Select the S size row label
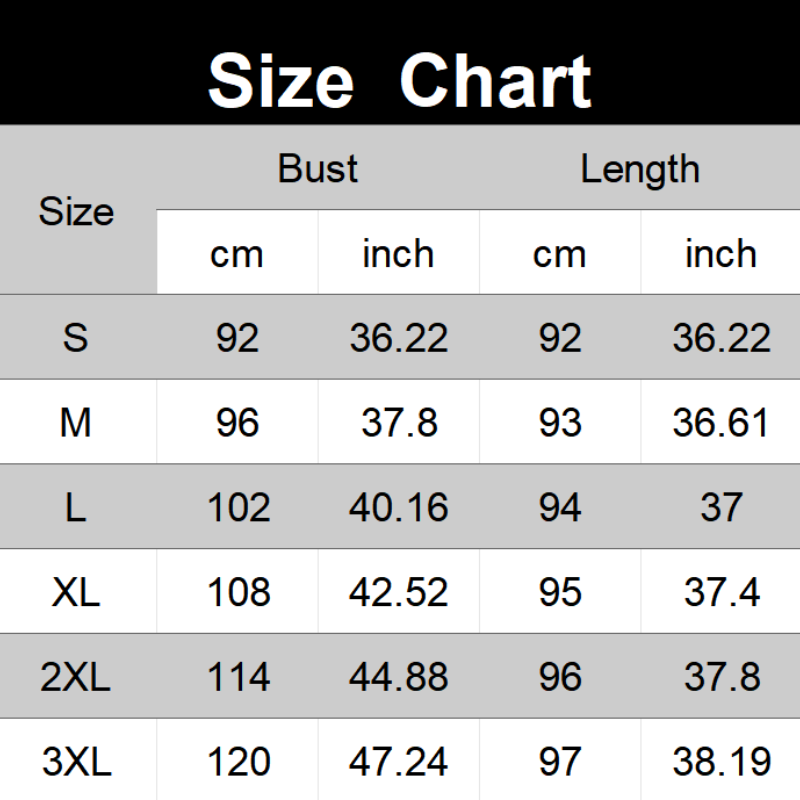800x800 pixels. click(77, 338)
